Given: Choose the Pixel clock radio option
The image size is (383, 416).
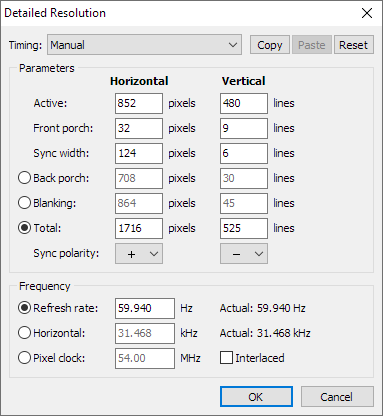Looking at the screenshot, I should pyautogui.click(x=24, y=358).
